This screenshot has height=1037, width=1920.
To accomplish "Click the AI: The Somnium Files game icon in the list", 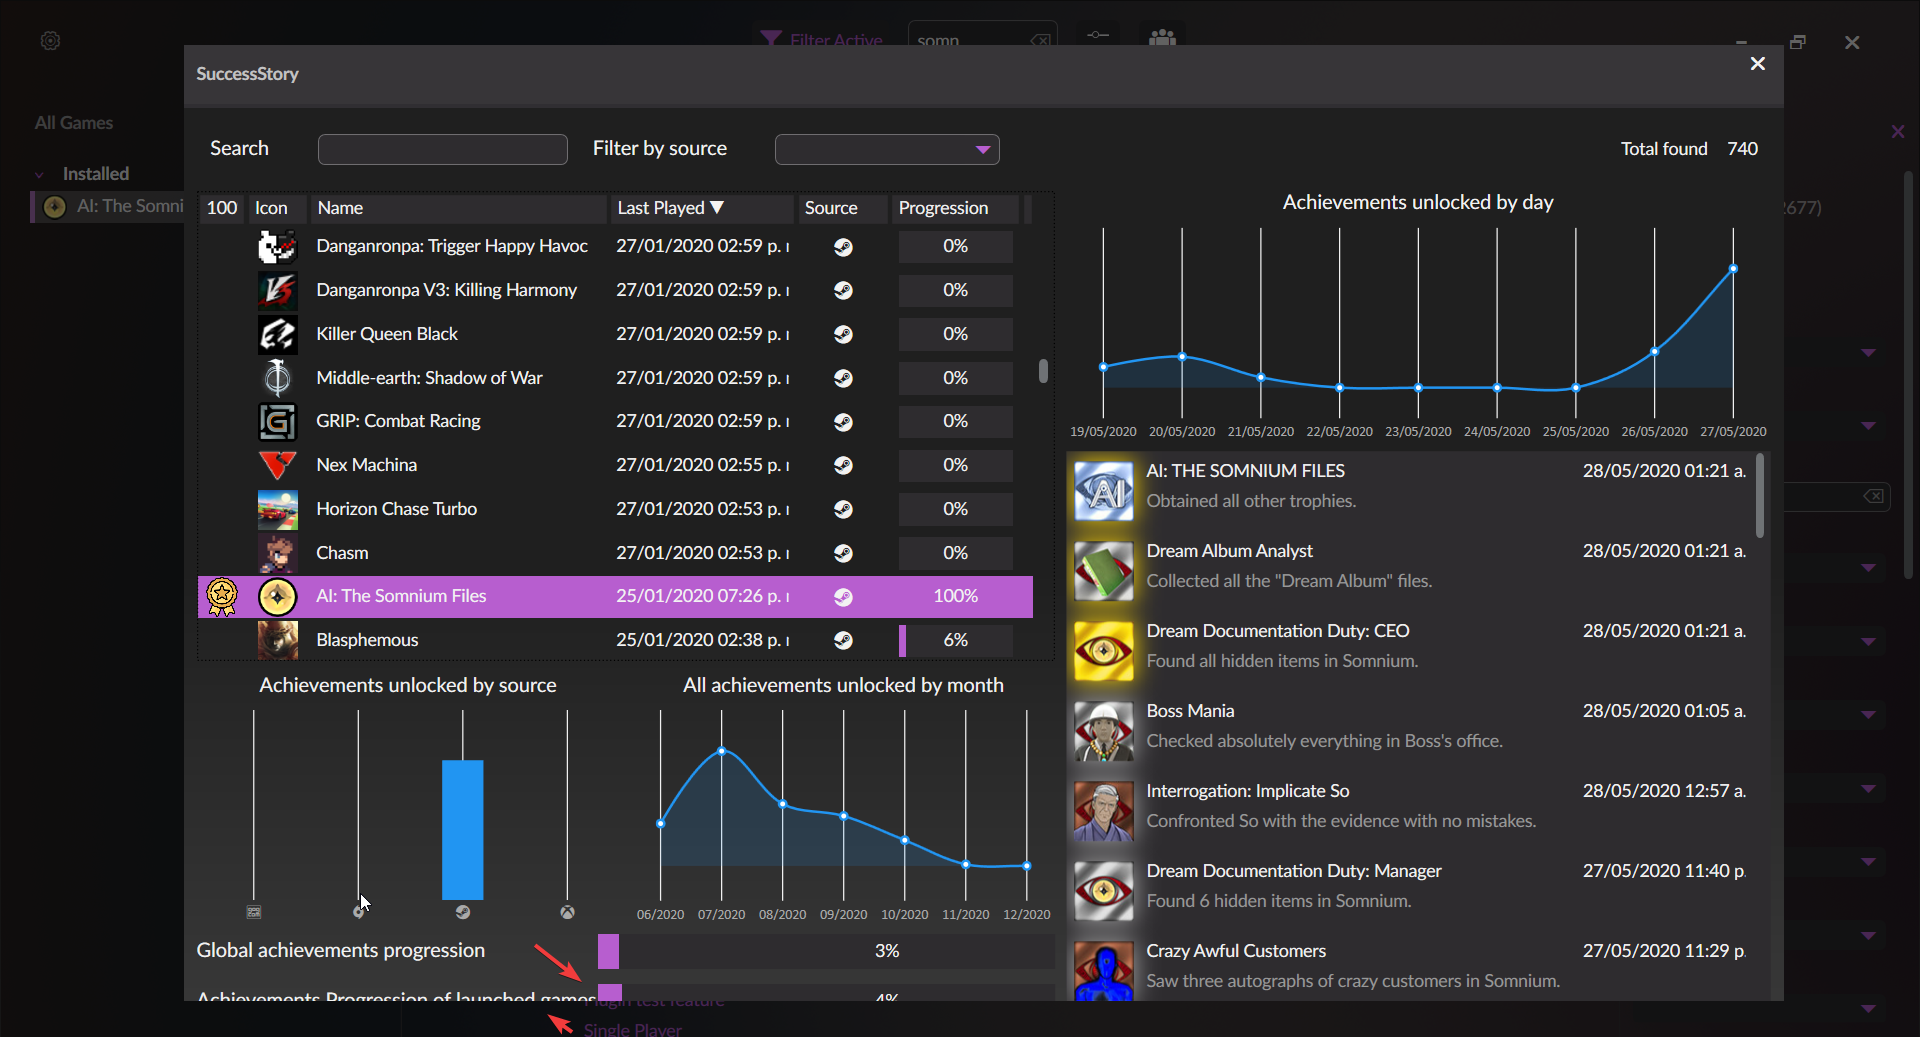I will (277, 596).
